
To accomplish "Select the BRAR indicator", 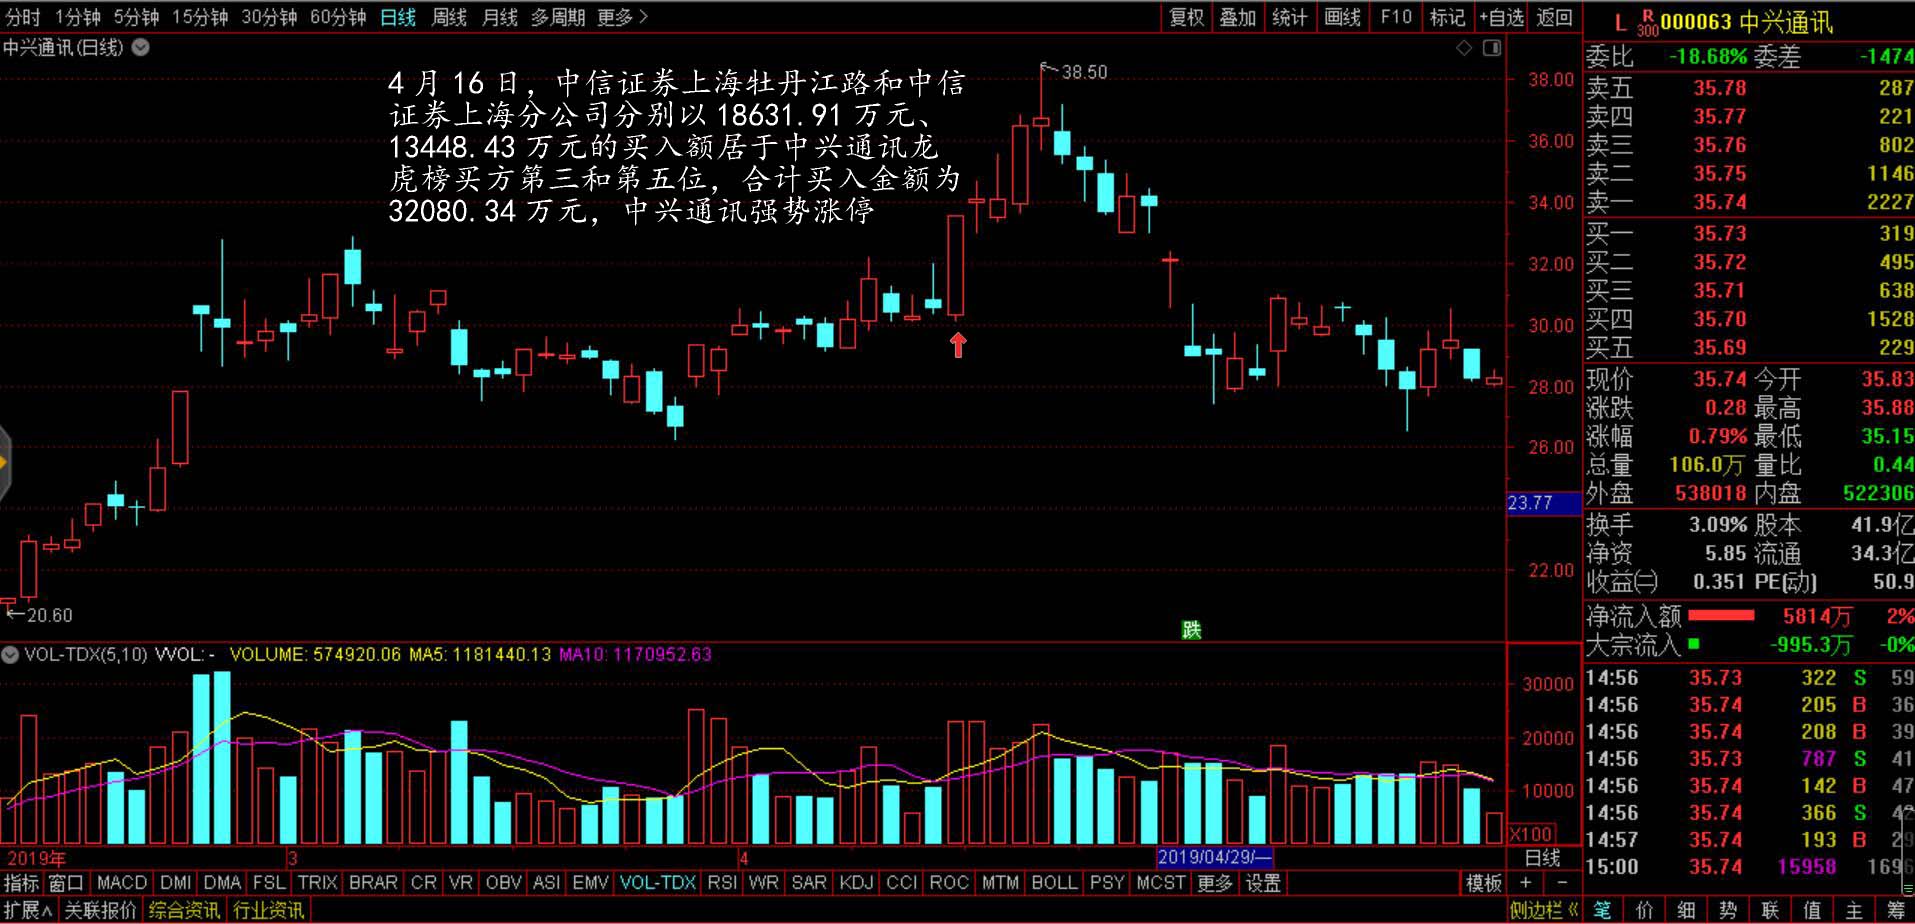I will click(x=373, y=883).
